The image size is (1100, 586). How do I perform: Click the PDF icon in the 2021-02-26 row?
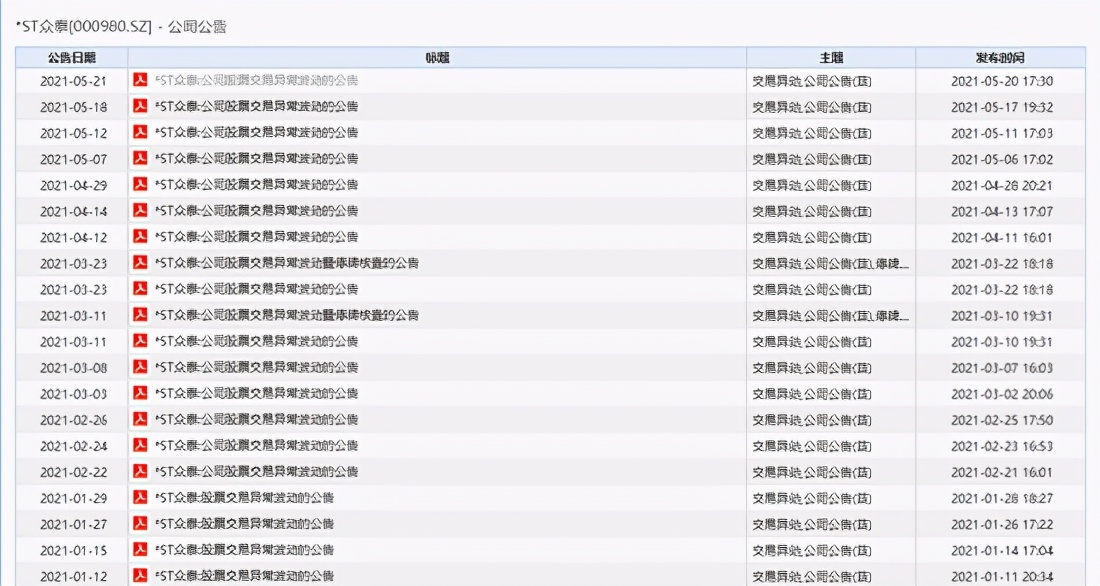141,419
